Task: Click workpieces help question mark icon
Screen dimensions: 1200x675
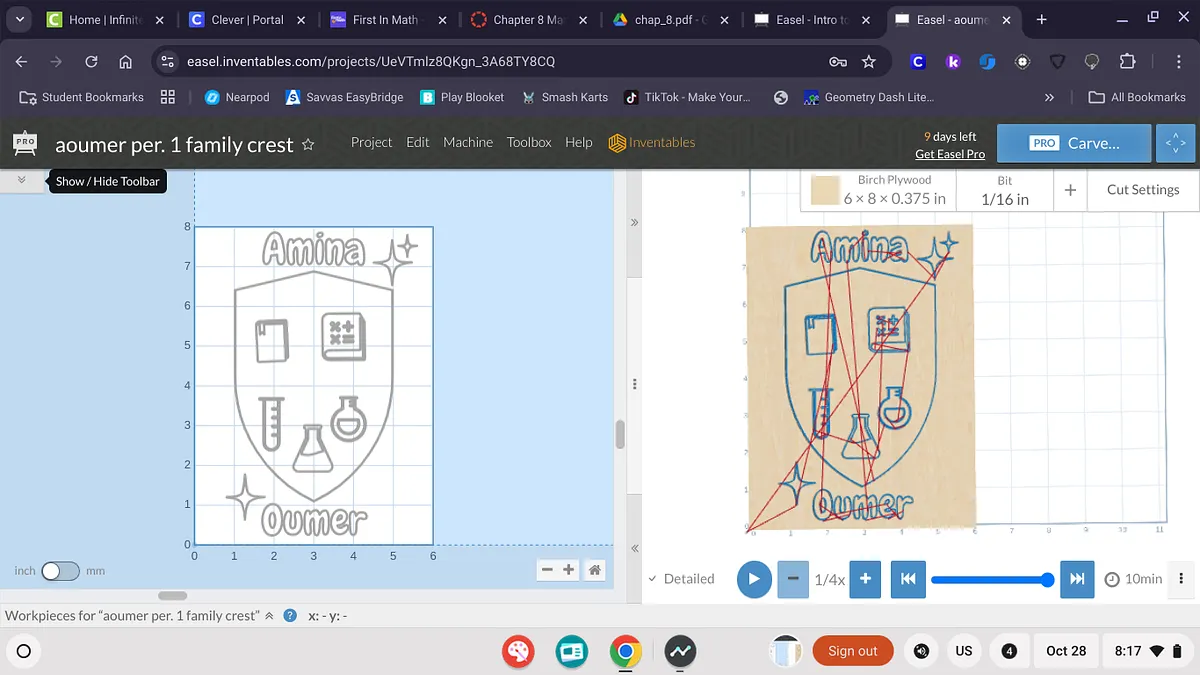Action: [290, 616]
